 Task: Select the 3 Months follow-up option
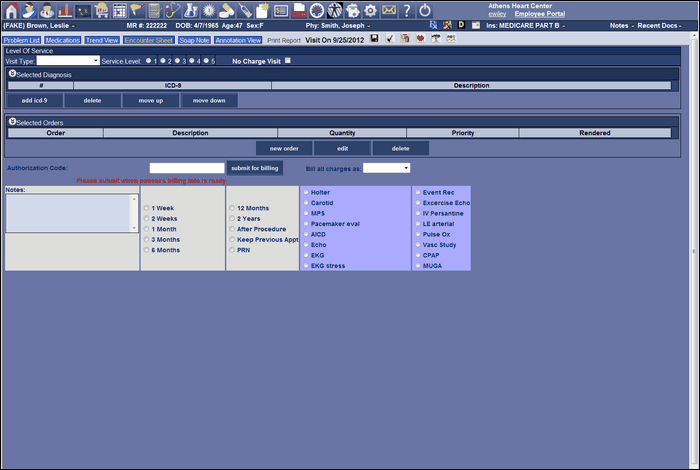(147, 240)
